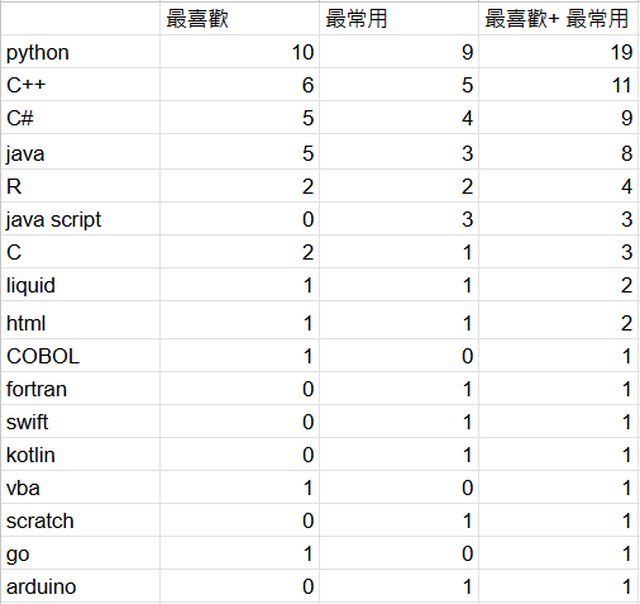Select the html row label cell
Viewport: 640px width, 604px height.
pyautogui.click(x=80, y=323)
